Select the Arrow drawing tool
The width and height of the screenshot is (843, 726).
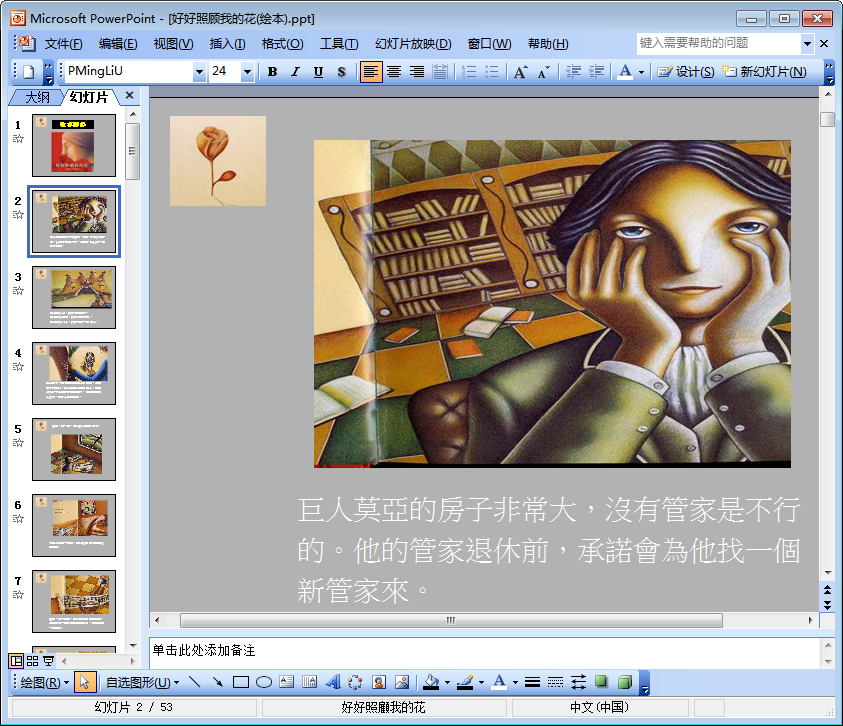[218, 682]
